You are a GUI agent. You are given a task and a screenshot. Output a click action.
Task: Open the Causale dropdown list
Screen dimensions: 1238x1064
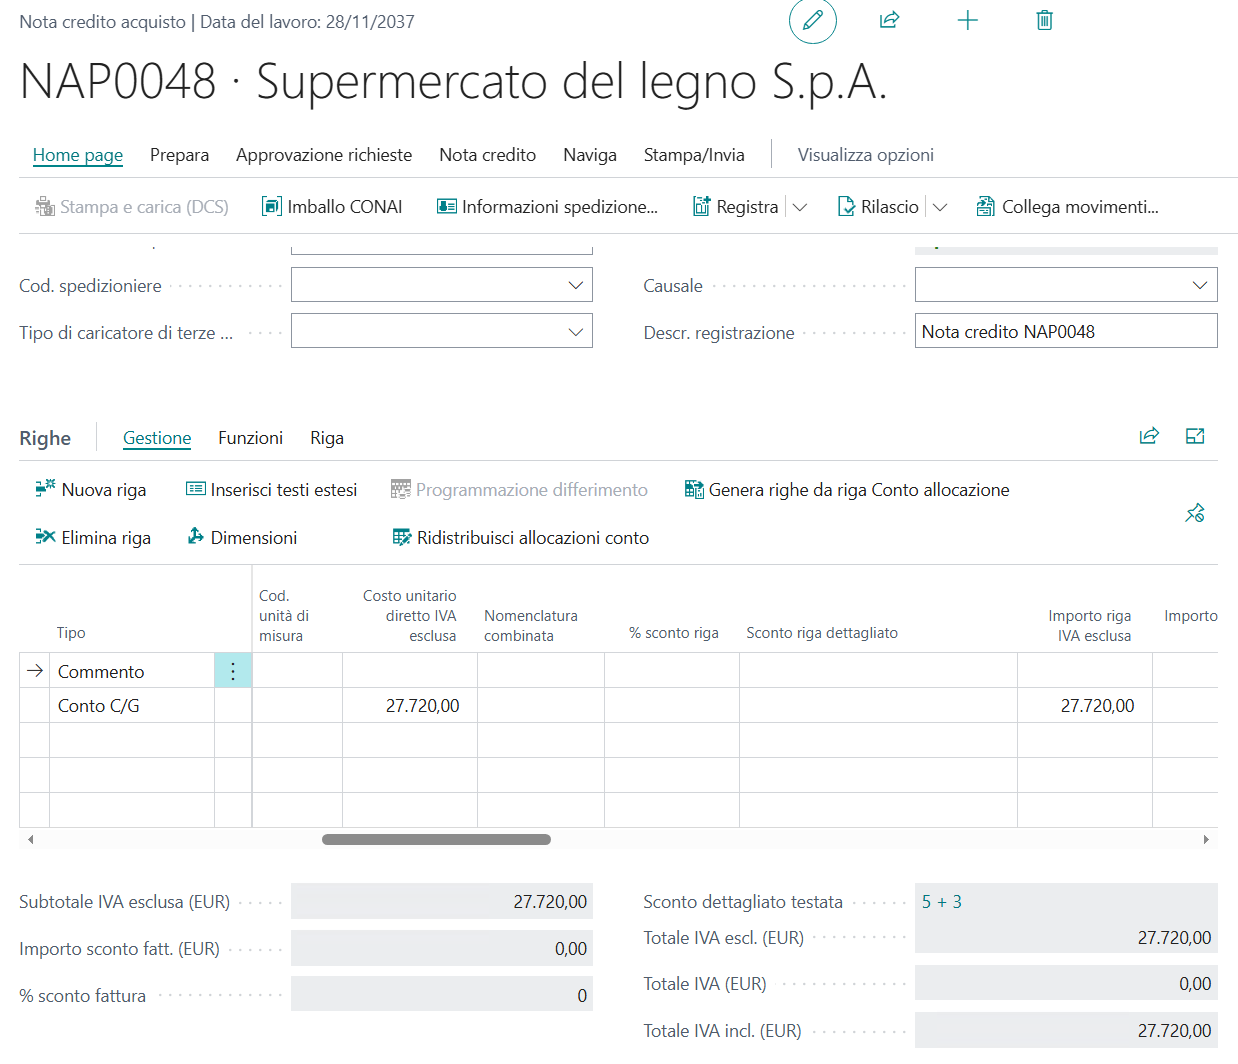click(x=1199, y=285)
